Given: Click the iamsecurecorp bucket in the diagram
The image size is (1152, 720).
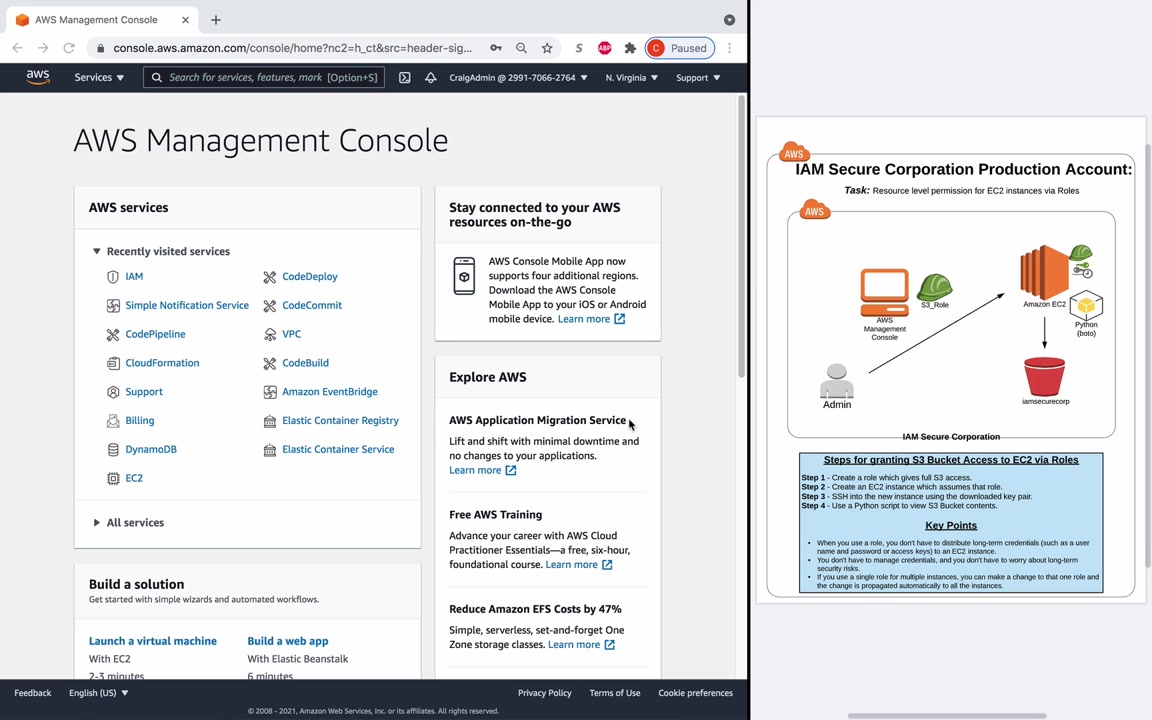Looking at the screenshot, I should pos(1044,376).
